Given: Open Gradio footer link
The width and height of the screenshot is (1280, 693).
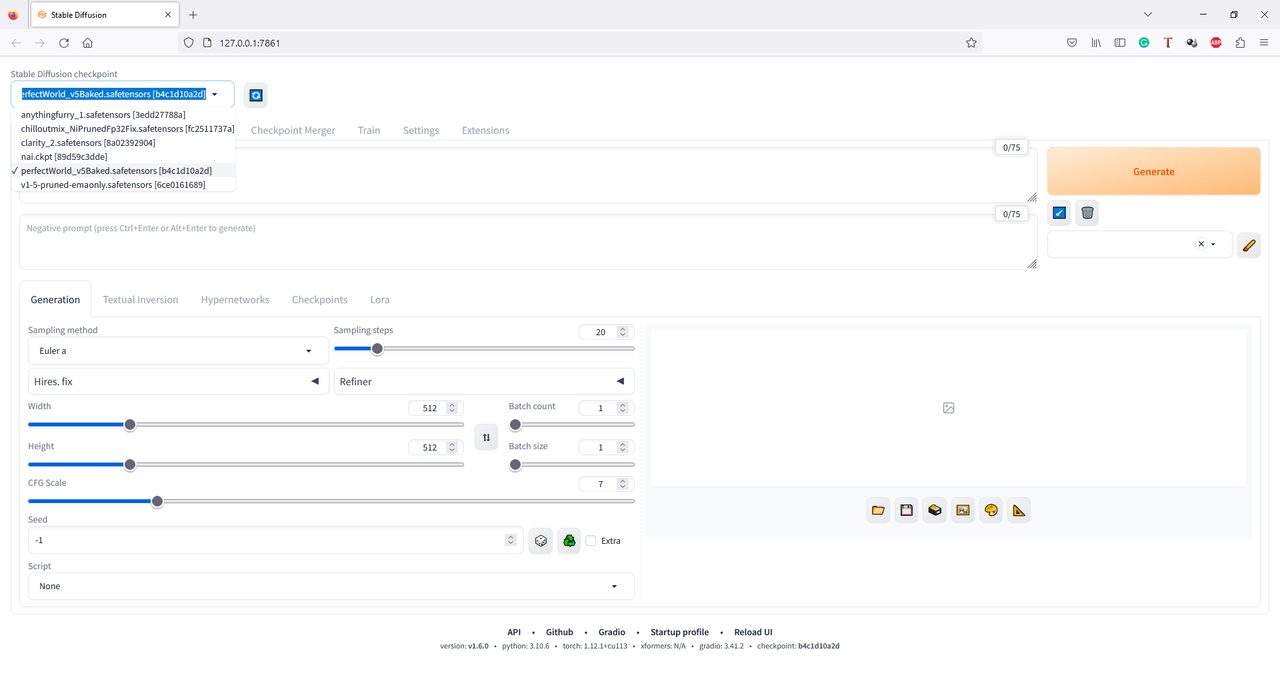Looking at the screenshot, I should (x=612, y=632).
